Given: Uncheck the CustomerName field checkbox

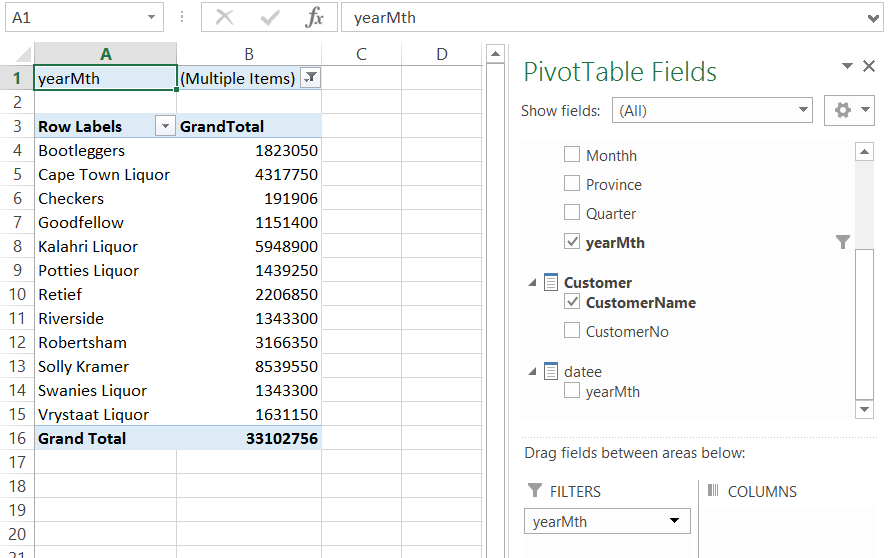Looking at the screenshot, I should [572, 302].
